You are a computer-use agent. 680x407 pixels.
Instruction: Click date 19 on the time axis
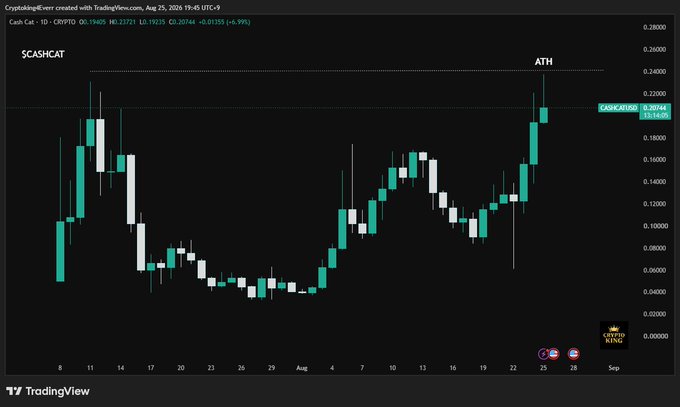tap(483, 368)
